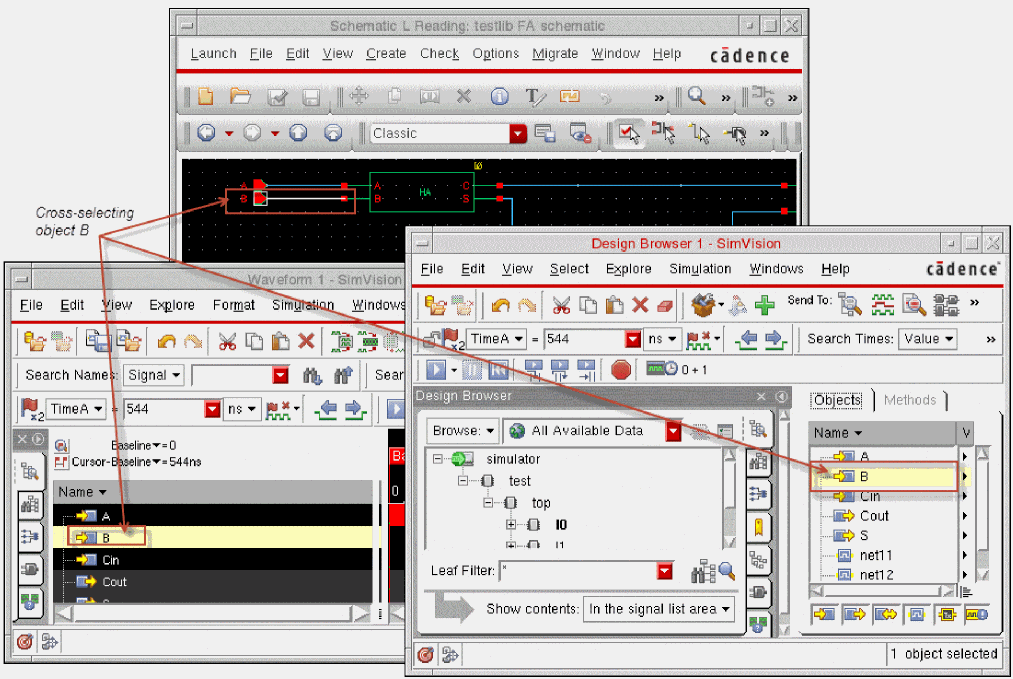This screenshot has height=679, width=1013.
Task: Click previous edge arrow in Design Browser
Action: click(748, 339)
